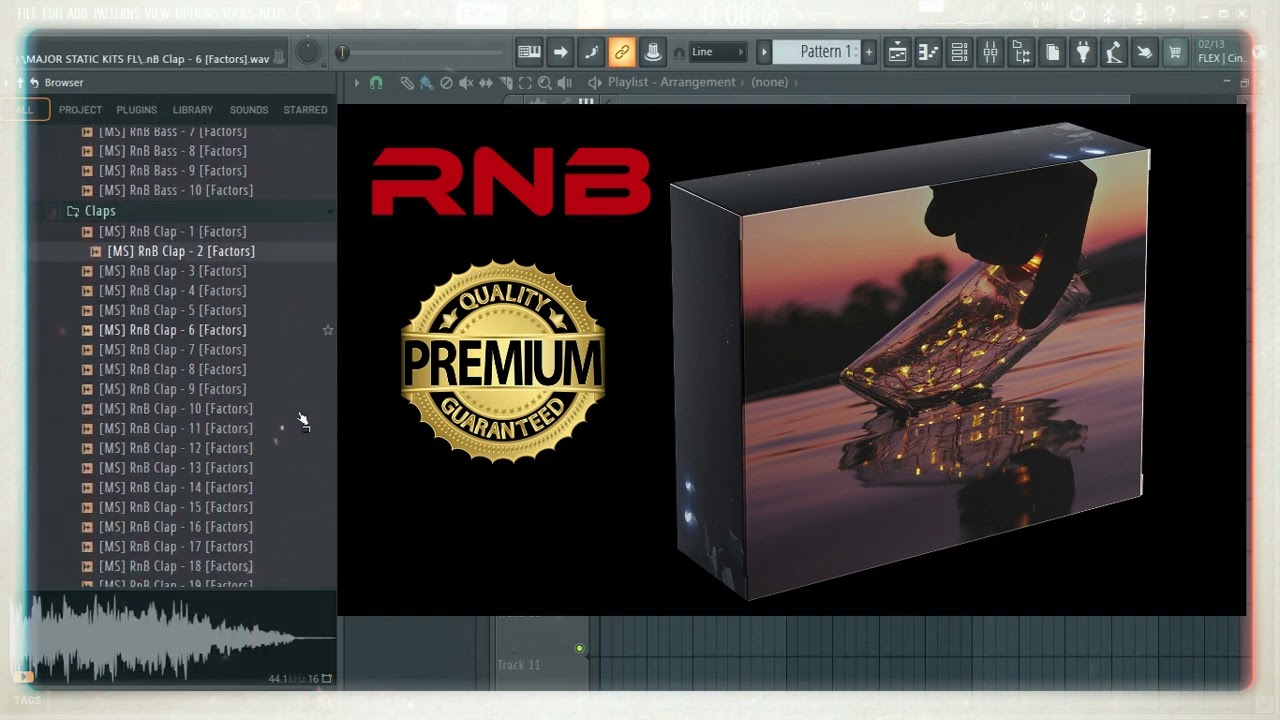Select the paint brush tool in Playlist
The height and width of the screenshot is (720, 1280).
coord(426,83)
